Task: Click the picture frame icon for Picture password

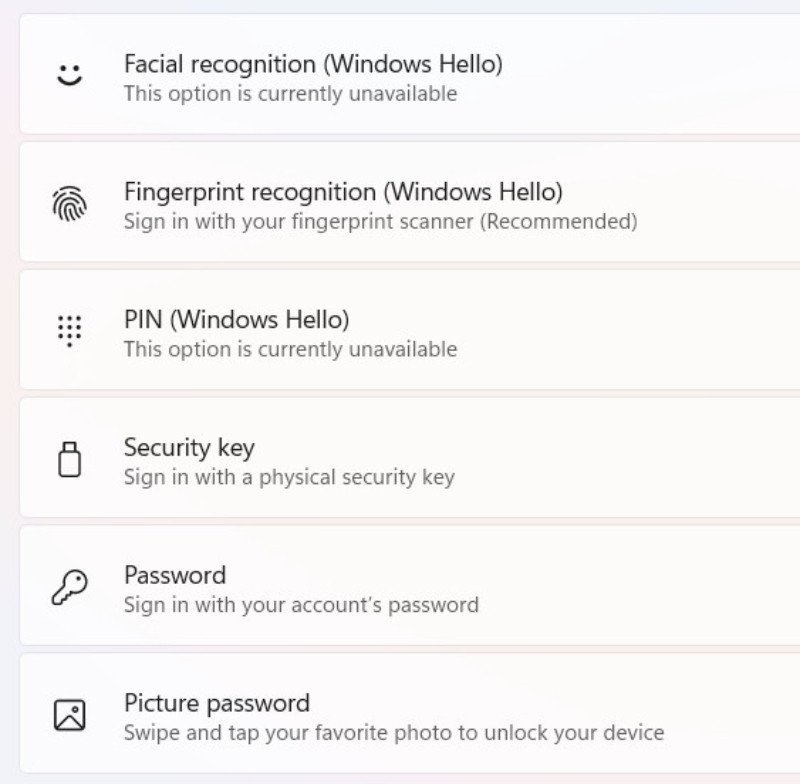Action: (68, 714)
